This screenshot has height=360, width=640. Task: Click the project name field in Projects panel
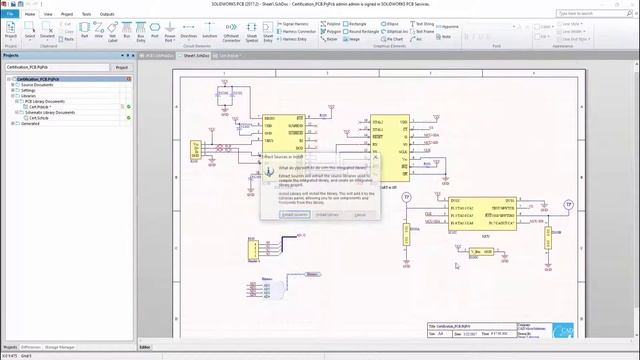58,67
